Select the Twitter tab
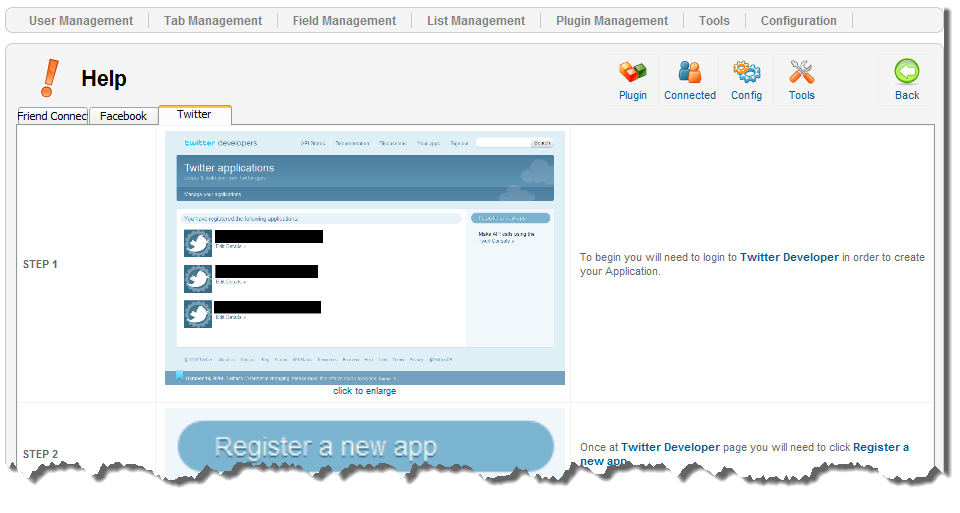Screen dimensions: 960x513 click(195, 114)
